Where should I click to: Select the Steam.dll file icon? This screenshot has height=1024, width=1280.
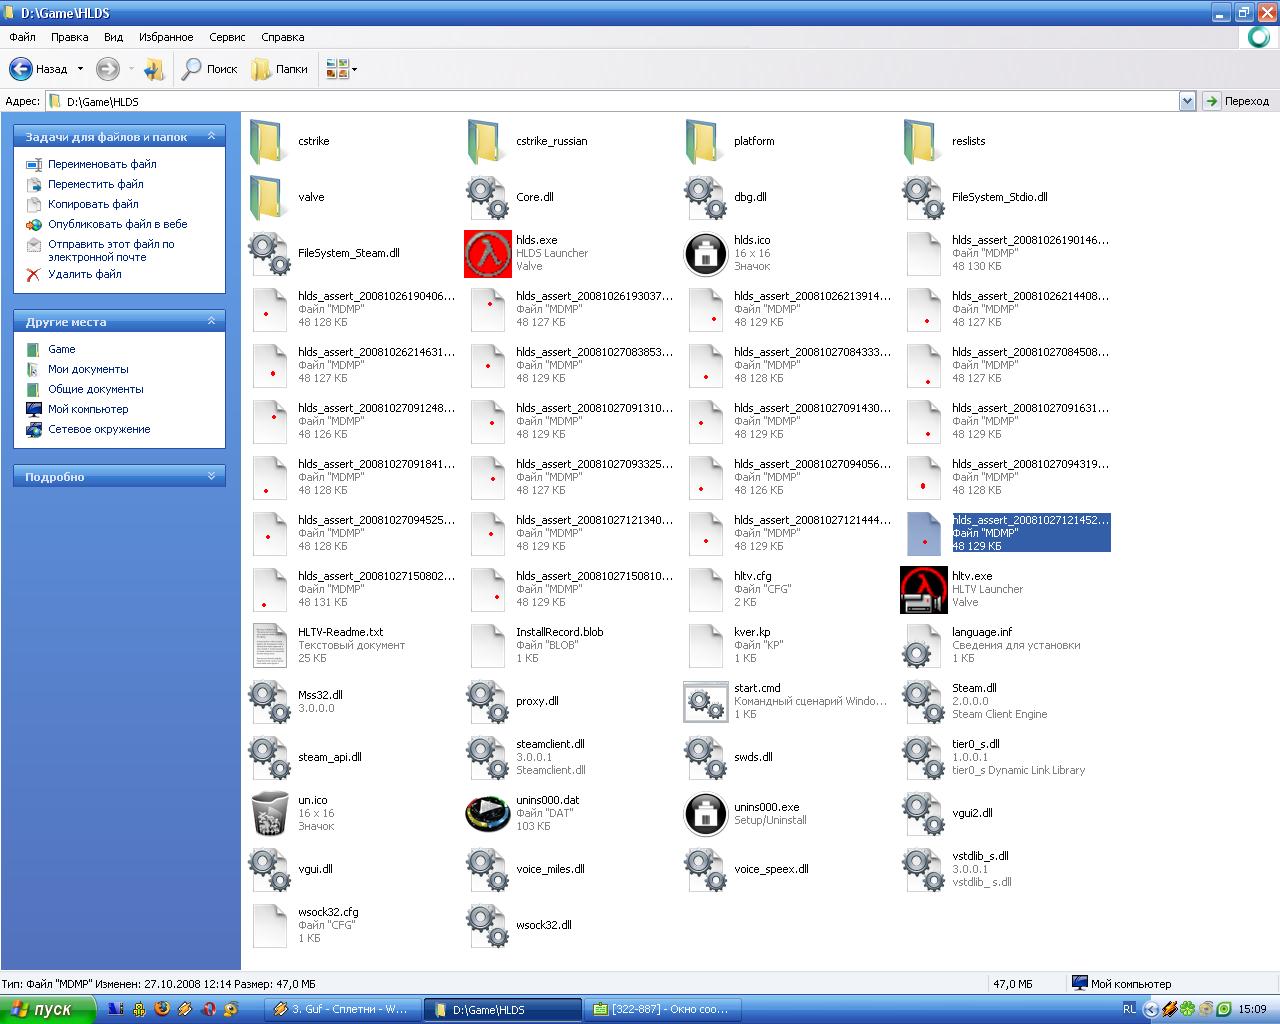pyautogui.click(x=923, y=701)
